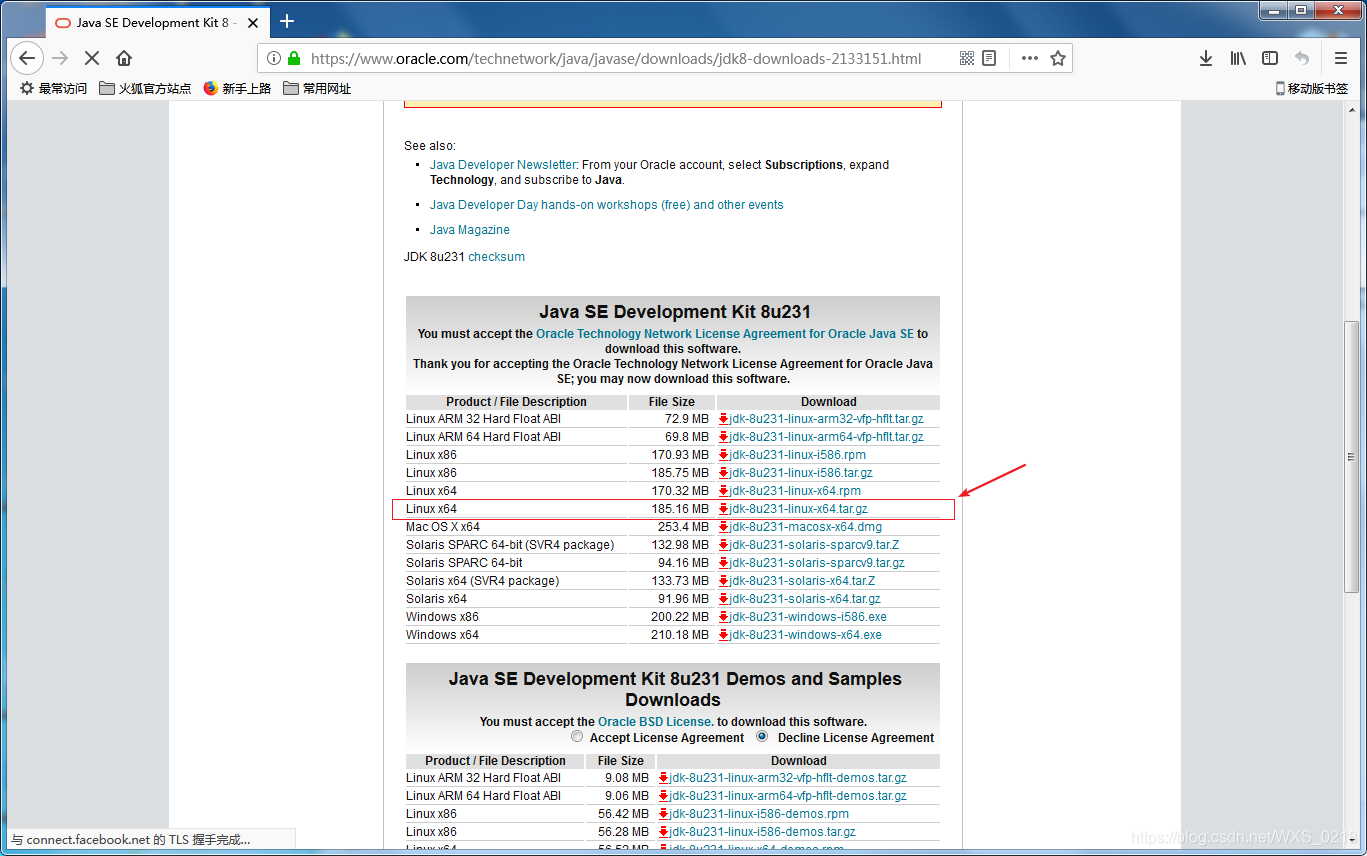Select Accept License Agreement radio button
Image resolution: width=1367 pixels, height=856 pixels.
(x=577, y=736)
